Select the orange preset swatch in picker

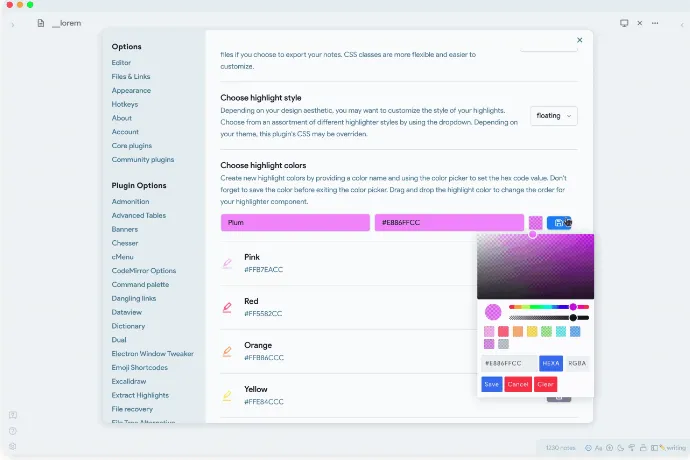coord(518,331)
